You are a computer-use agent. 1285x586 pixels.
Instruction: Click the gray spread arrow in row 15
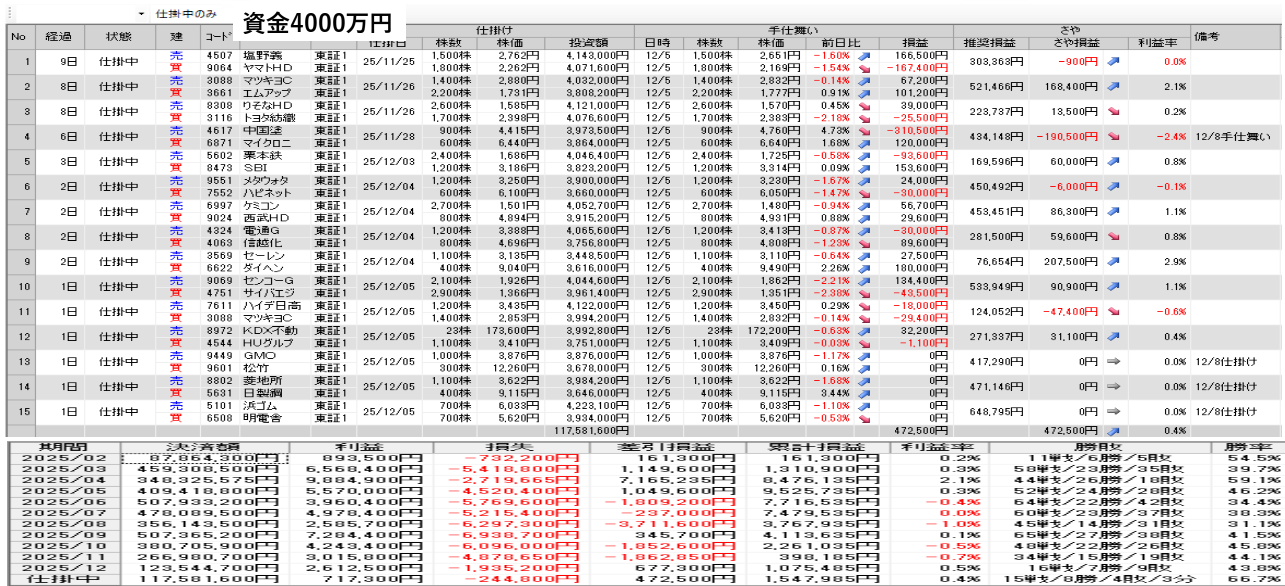click(1112, 411)
